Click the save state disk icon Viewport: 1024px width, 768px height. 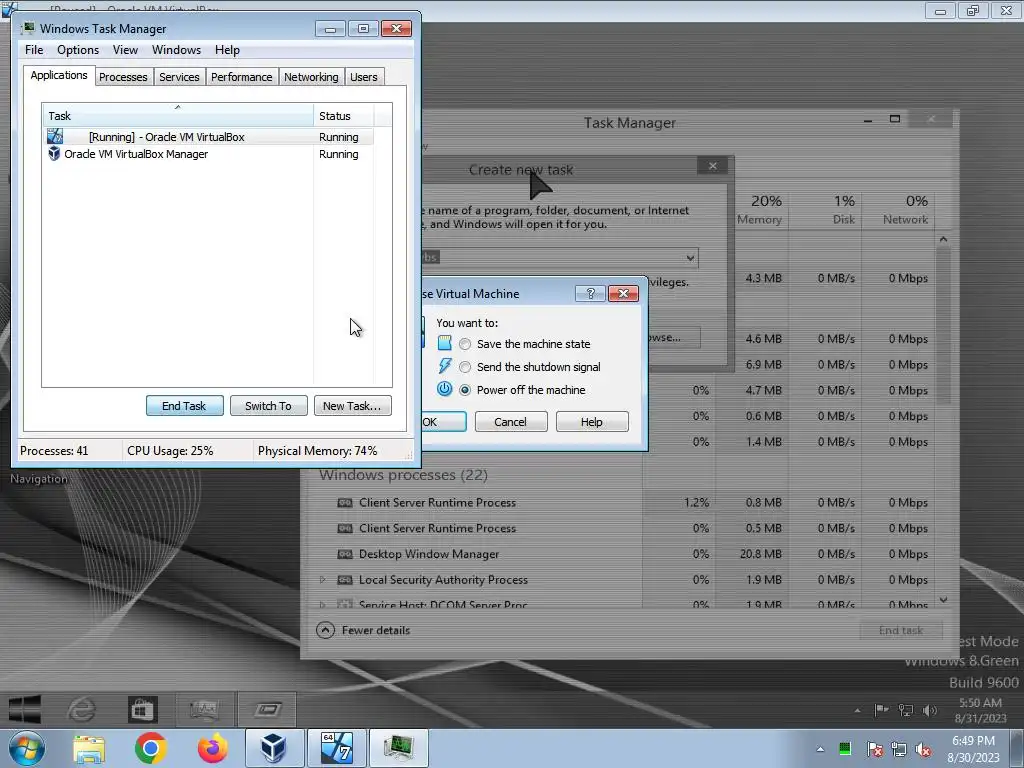tap(444, 343)
